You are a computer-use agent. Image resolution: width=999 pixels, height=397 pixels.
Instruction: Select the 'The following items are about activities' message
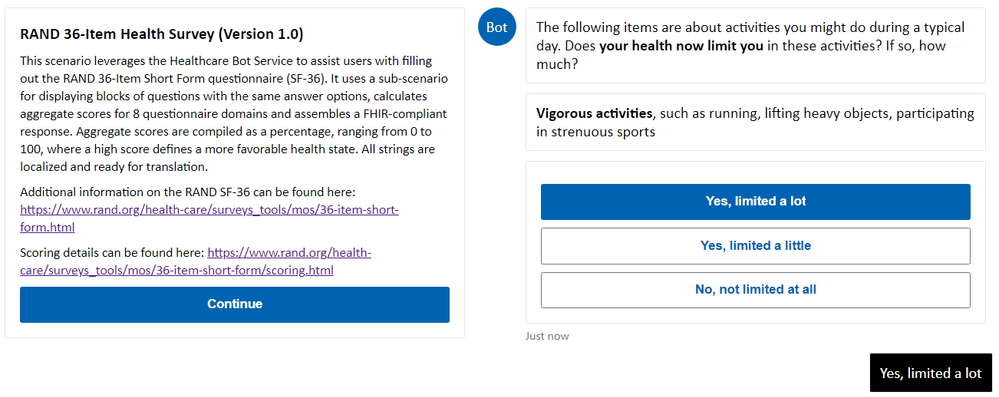click(x=755, y=46)
